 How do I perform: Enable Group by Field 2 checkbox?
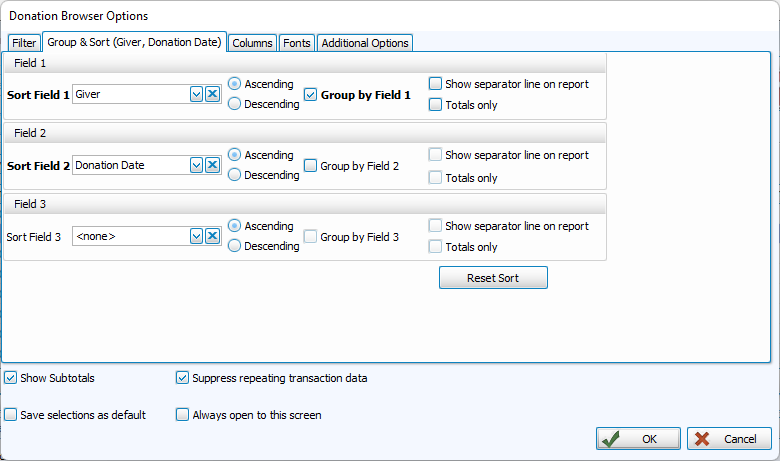tap(311, 166)
